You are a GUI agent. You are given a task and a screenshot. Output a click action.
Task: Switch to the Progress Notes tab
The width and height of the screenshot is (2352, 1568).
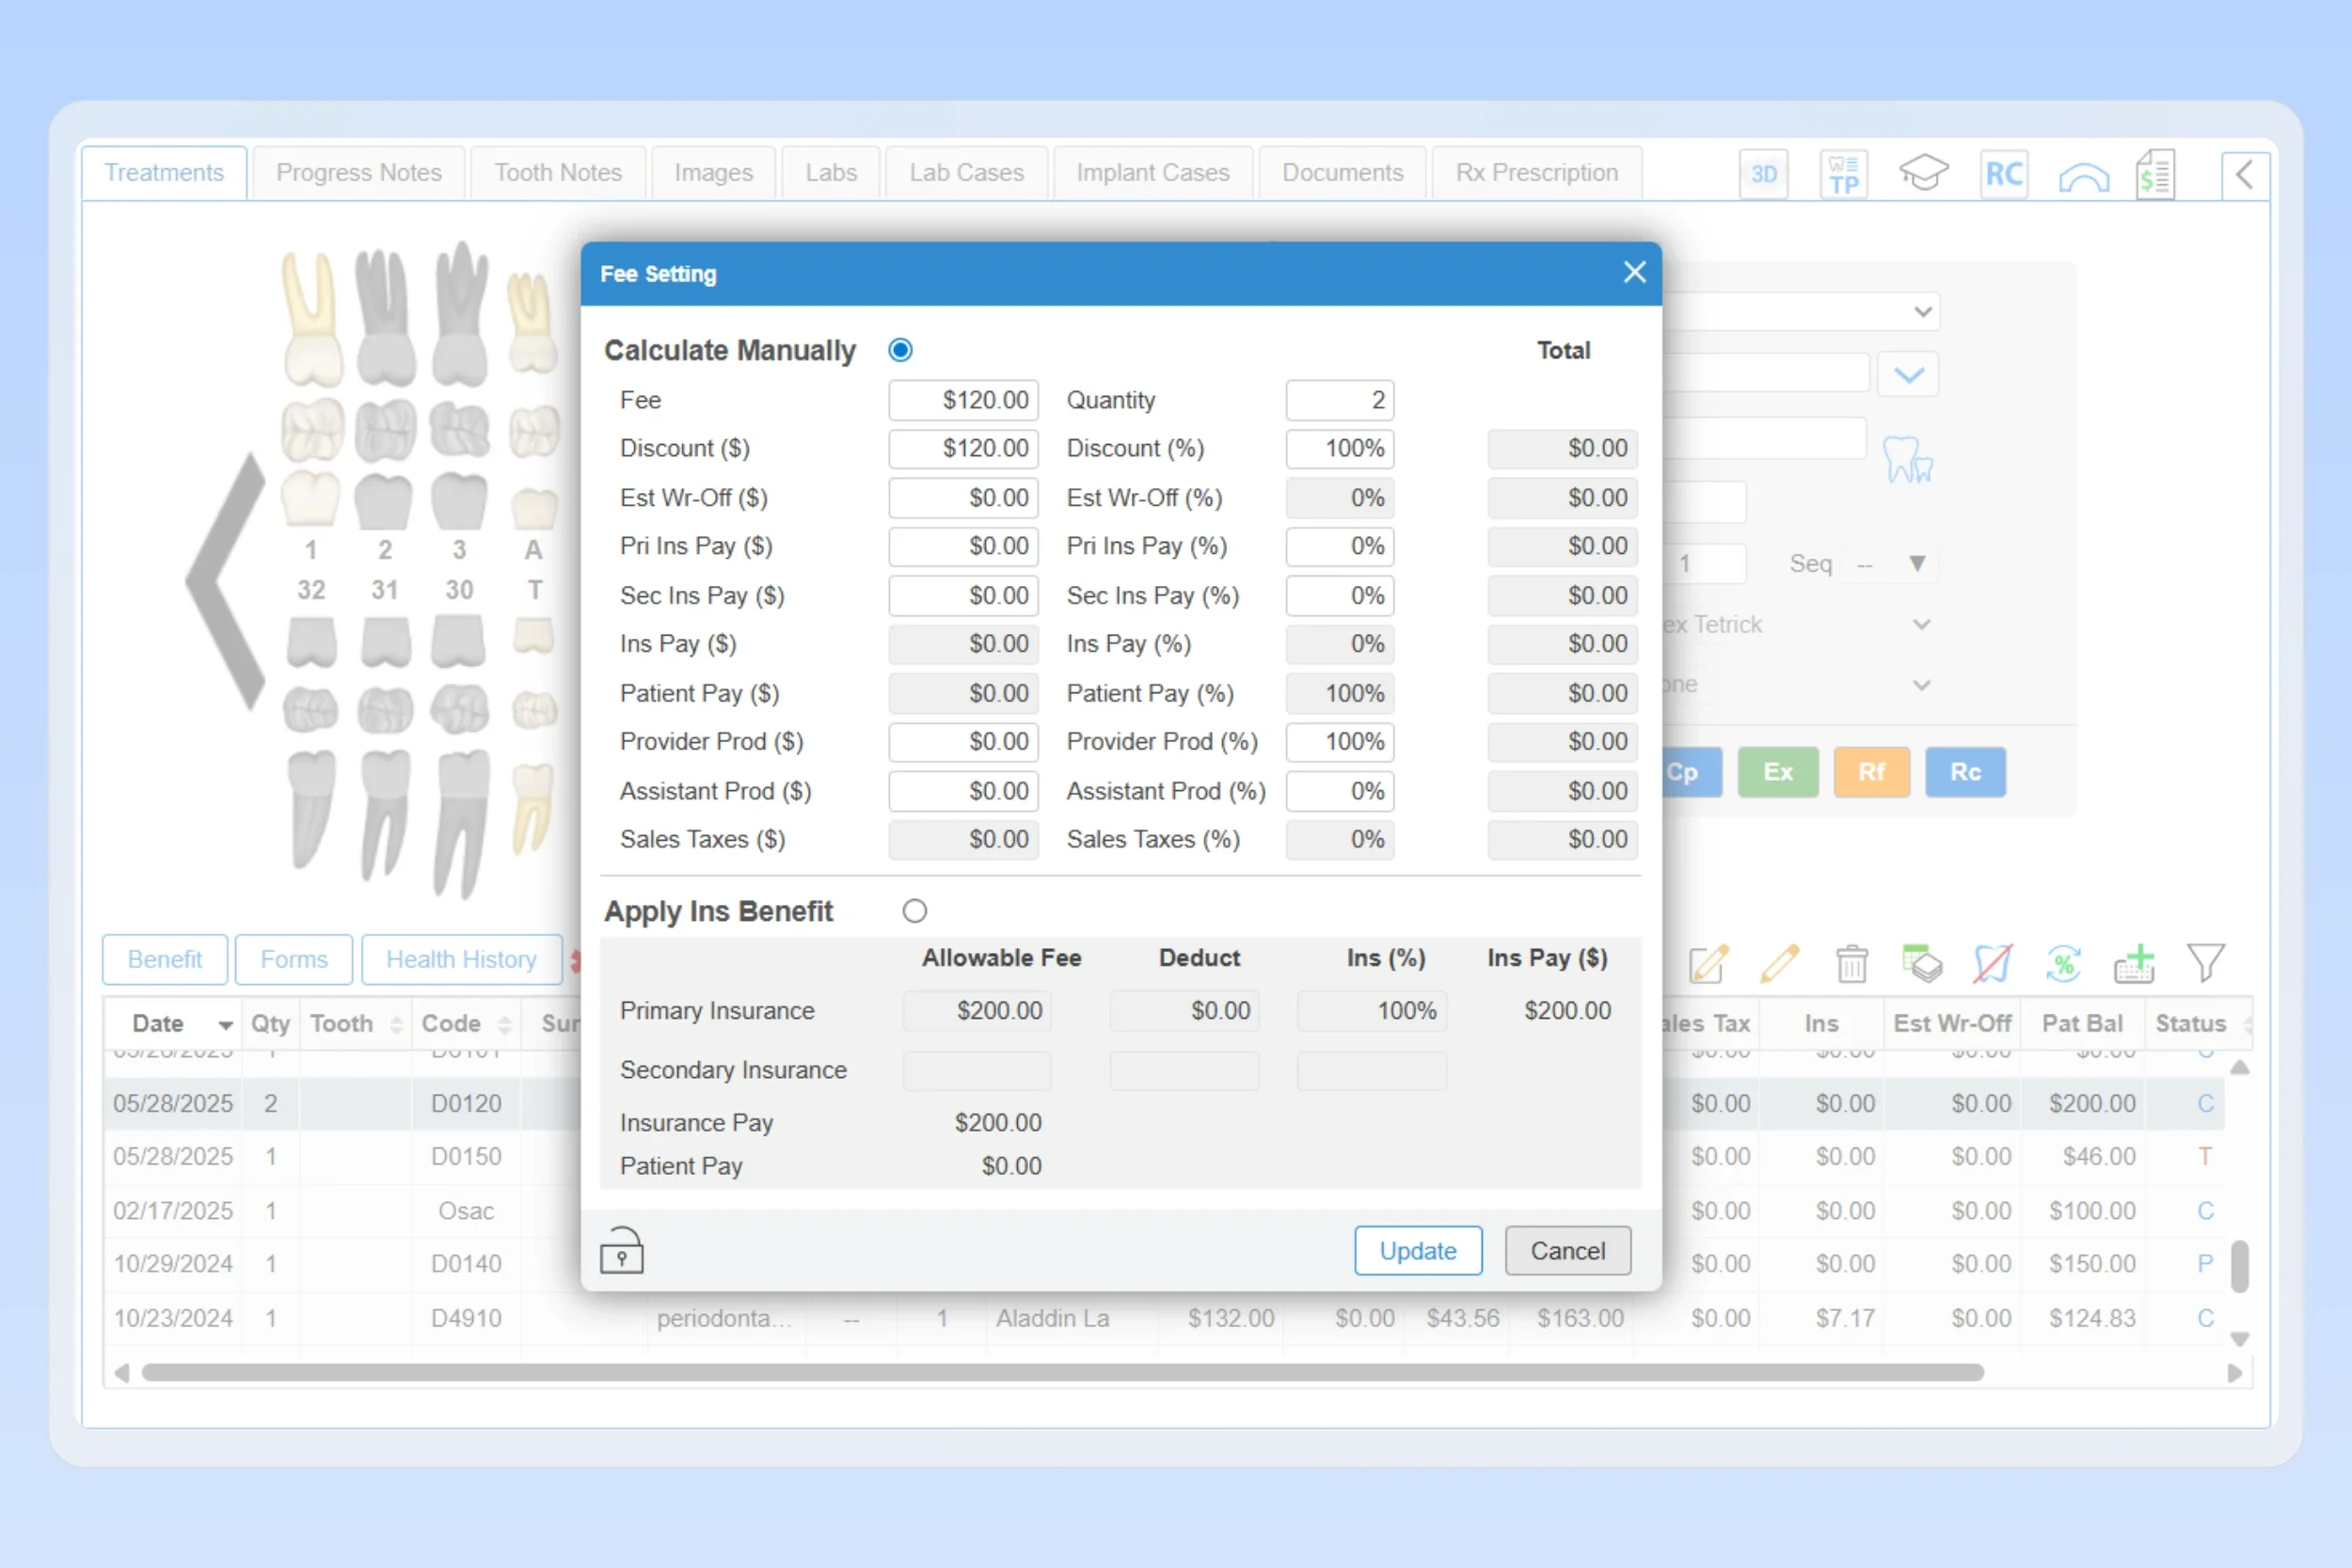[358, 172]
